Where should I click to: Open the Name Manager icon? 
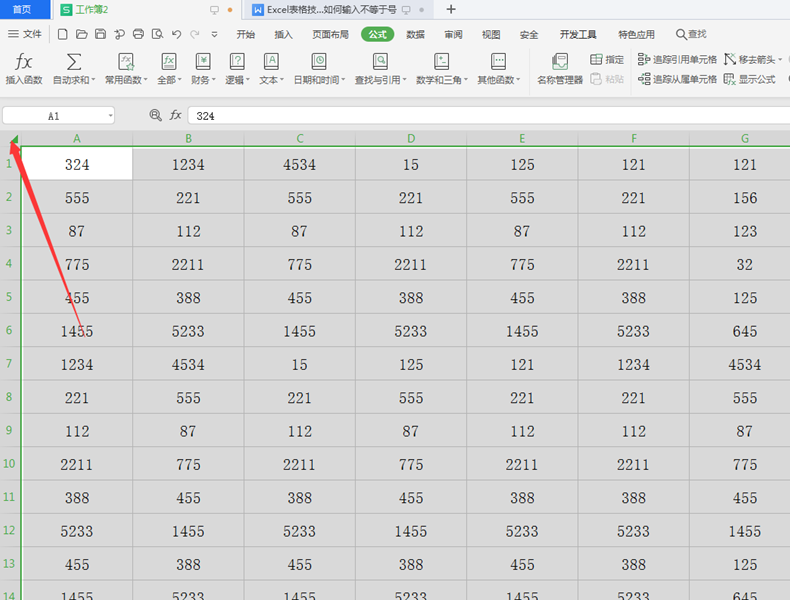tap(560, 61)
